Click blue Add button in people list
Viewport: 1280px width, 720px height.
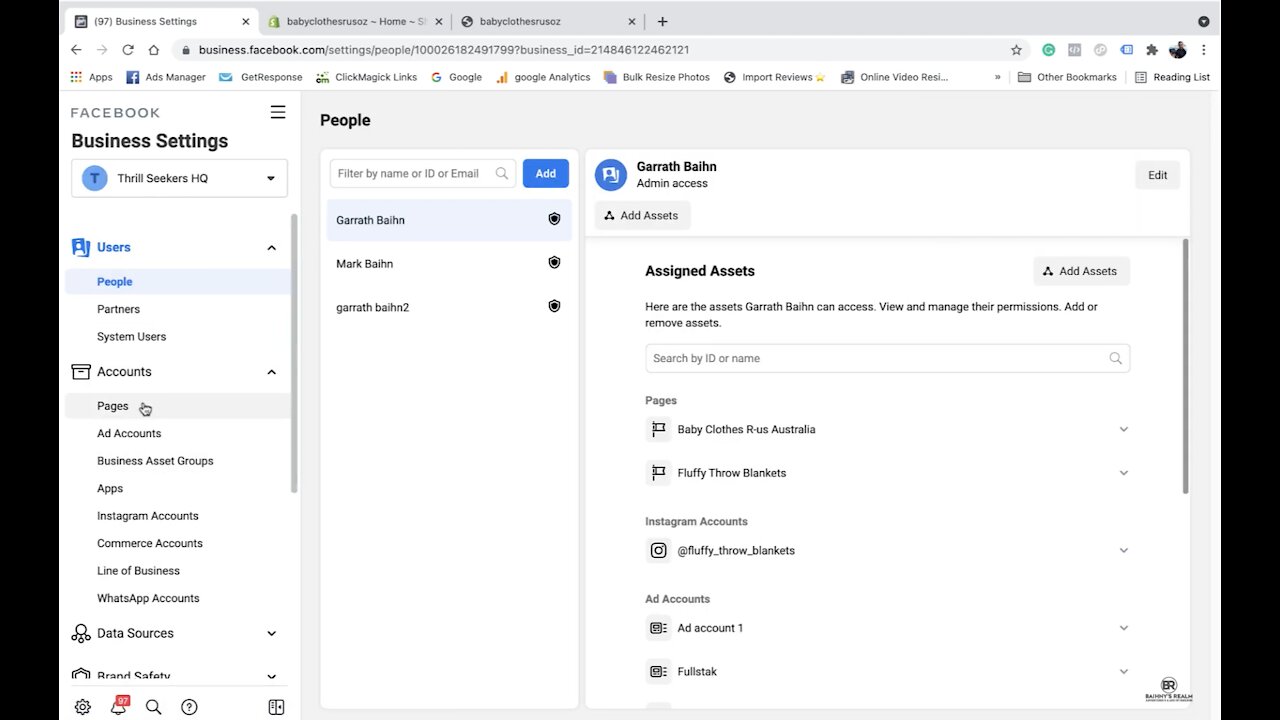[x=545, y=173]
